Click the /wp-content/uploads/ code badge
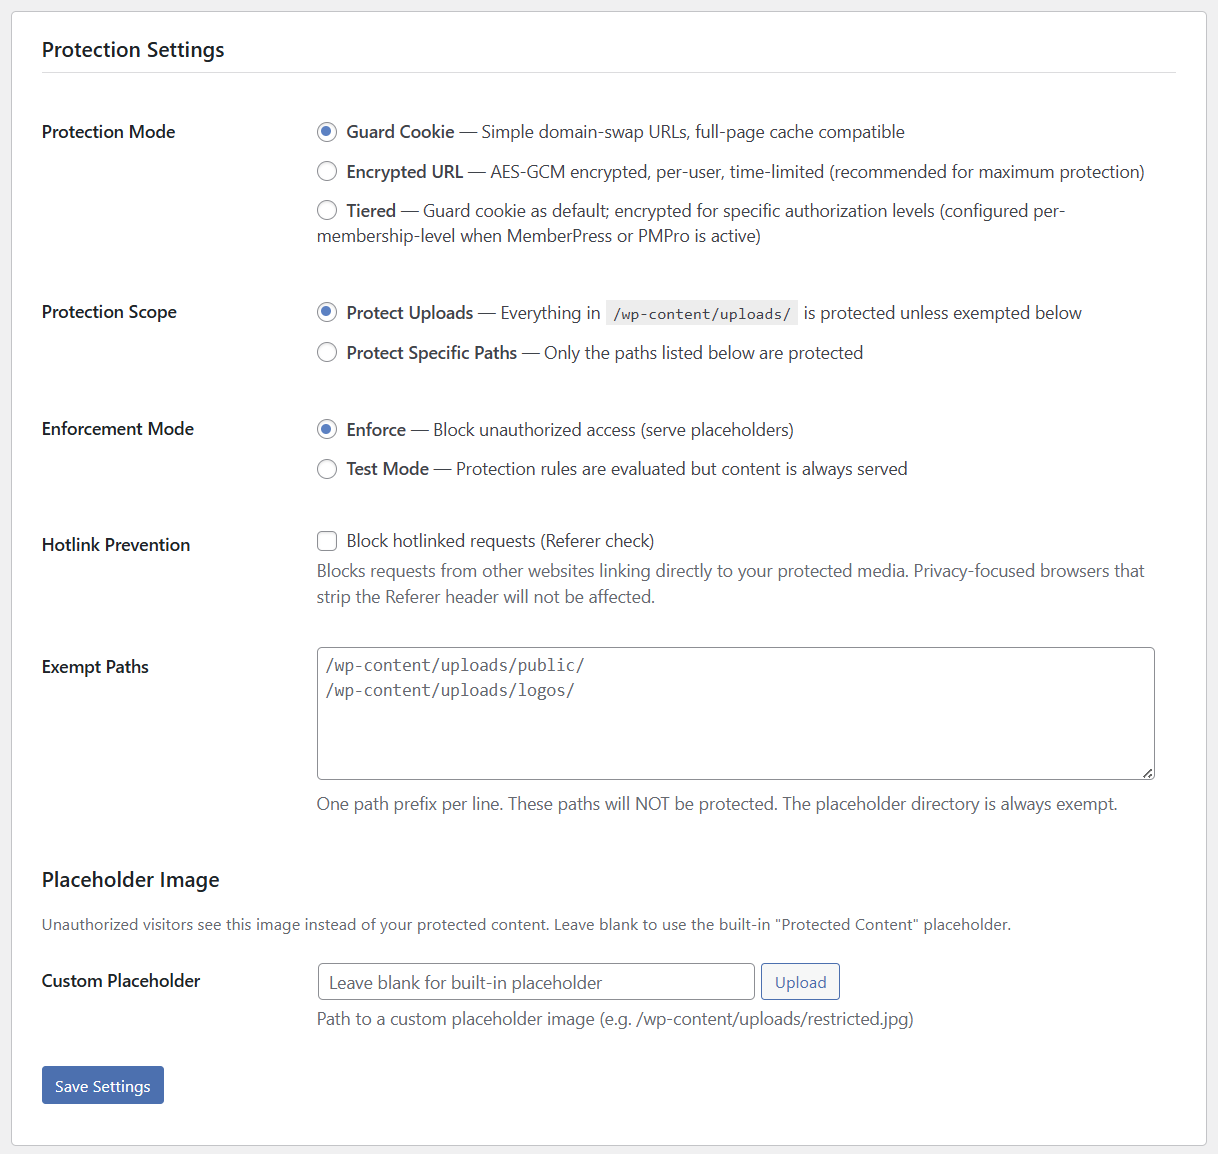The image size is (1218, 1154). click(701, 312)
